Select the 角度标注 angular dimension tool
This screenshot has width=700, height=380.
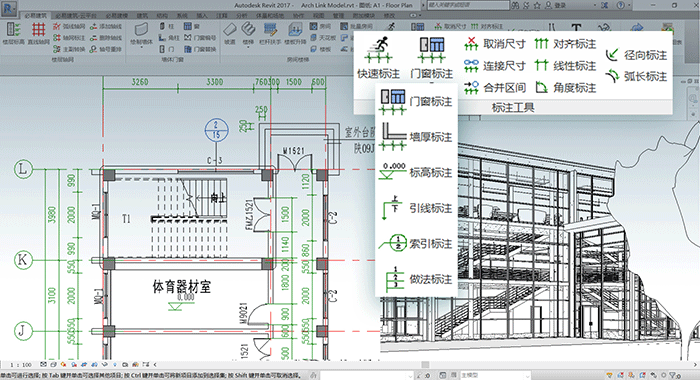pos(565,87)
